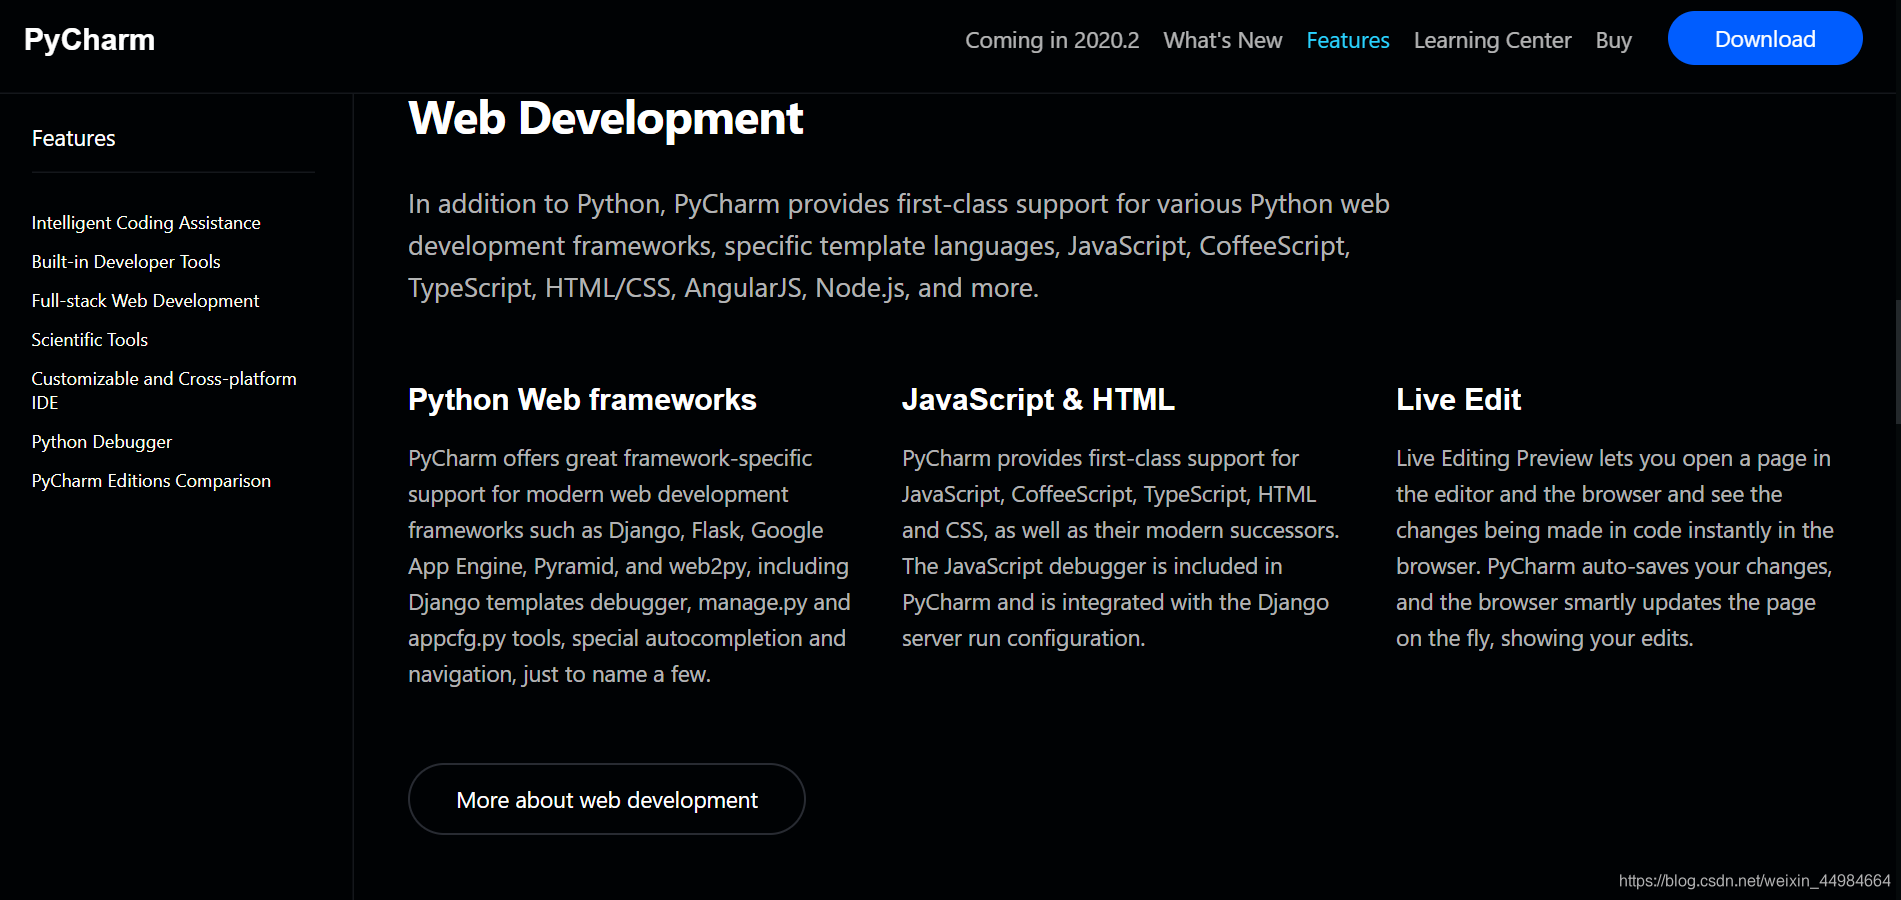Open Intelligent Coding Assistance sidebar link
The height and width of the screenshot is (900, 1901).
click(x=146, y=223)
